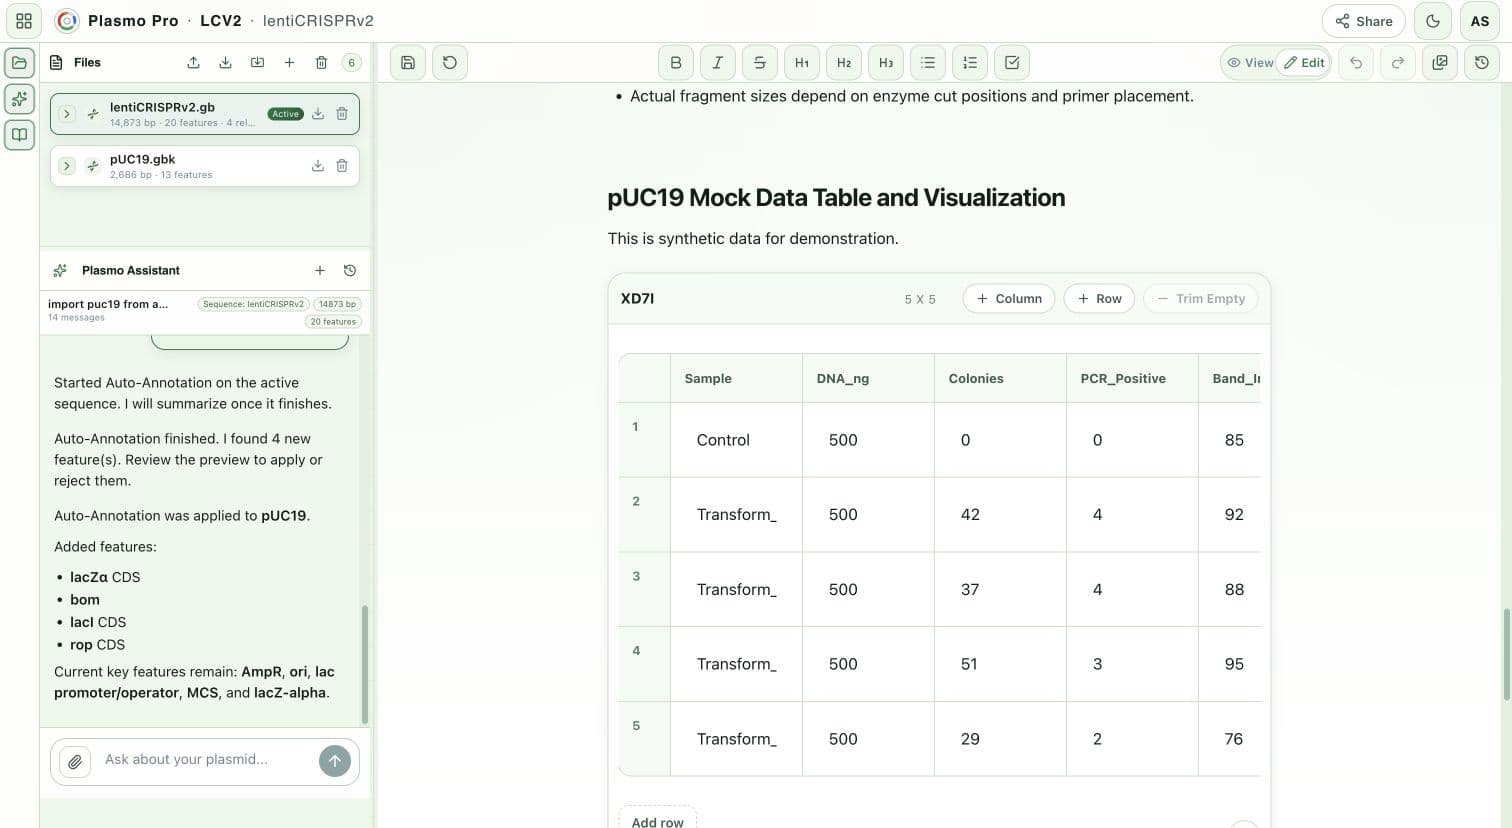1512x828 pixels.
Task: Click the Colonies cell showing 51
Action: pyautogui.click(x=1000, y=664)
